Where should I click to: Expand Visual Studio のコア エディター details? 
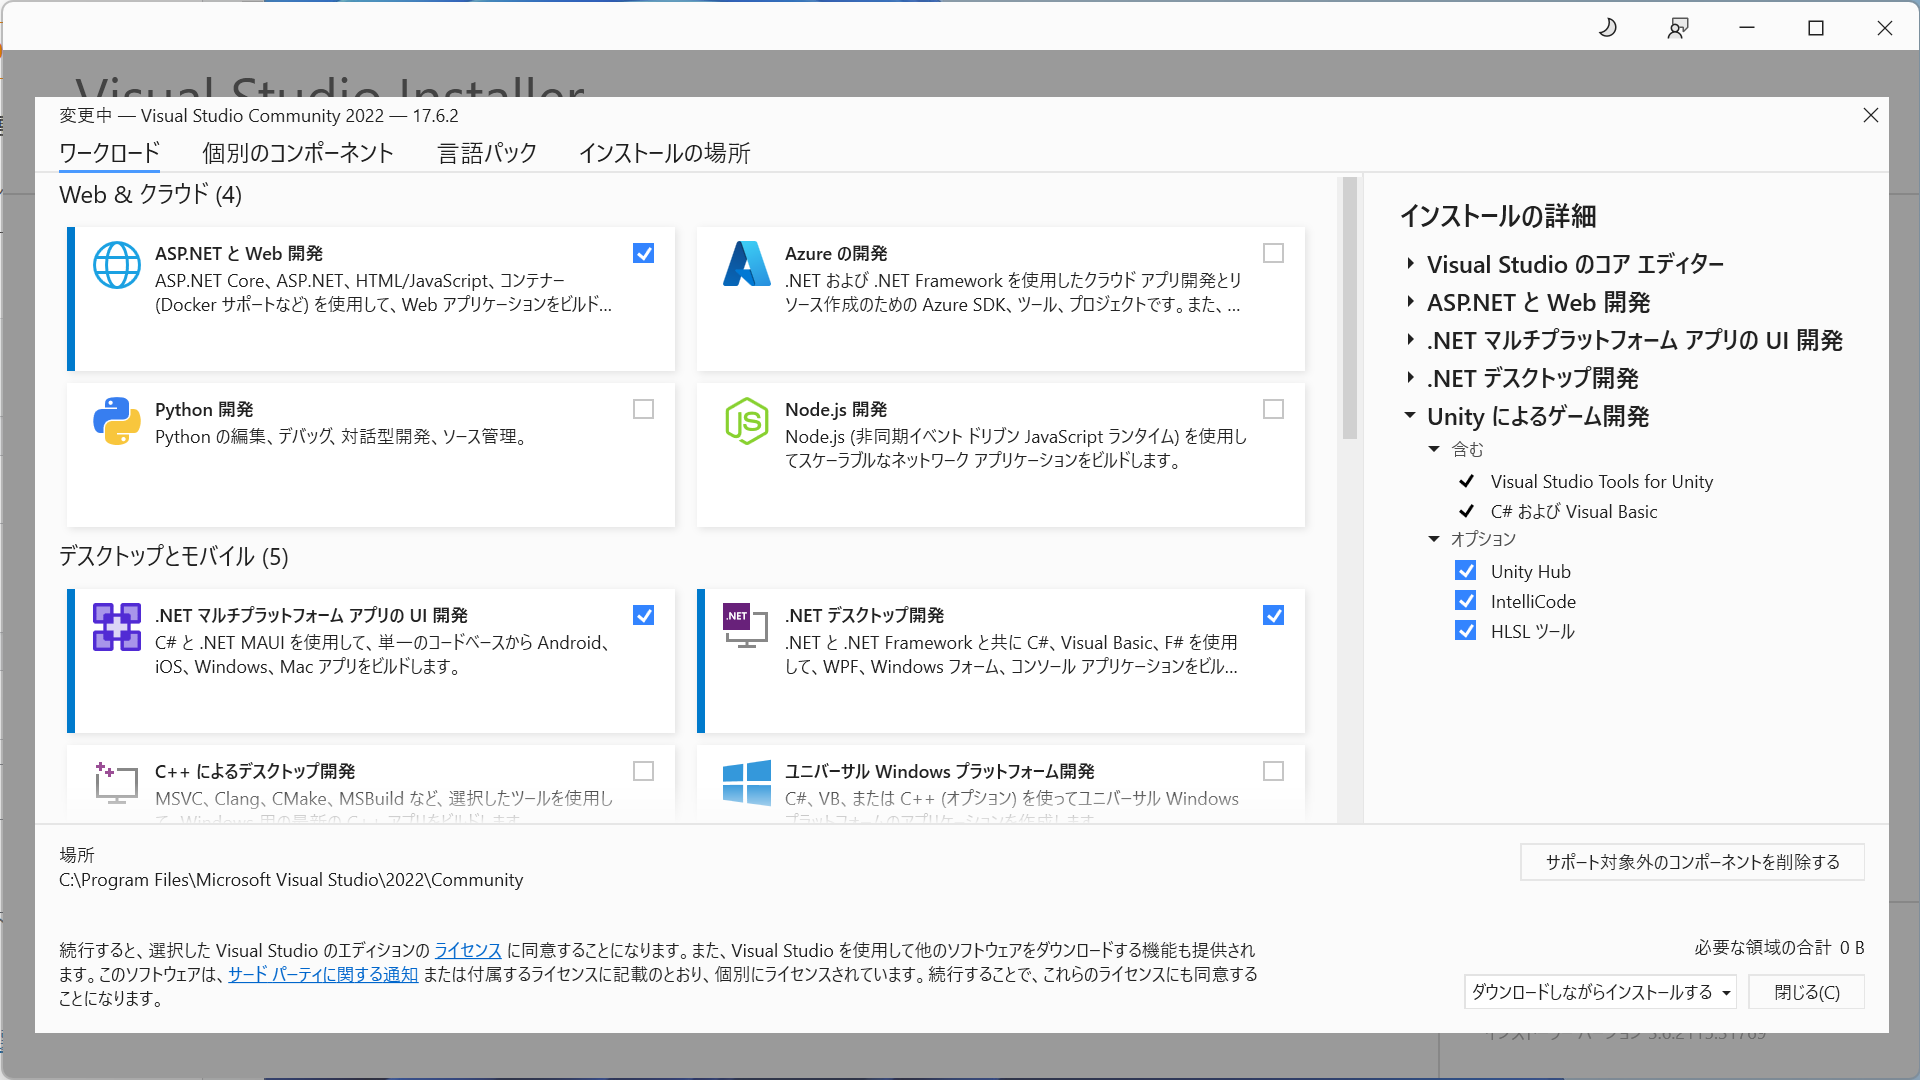(1410, 264)
